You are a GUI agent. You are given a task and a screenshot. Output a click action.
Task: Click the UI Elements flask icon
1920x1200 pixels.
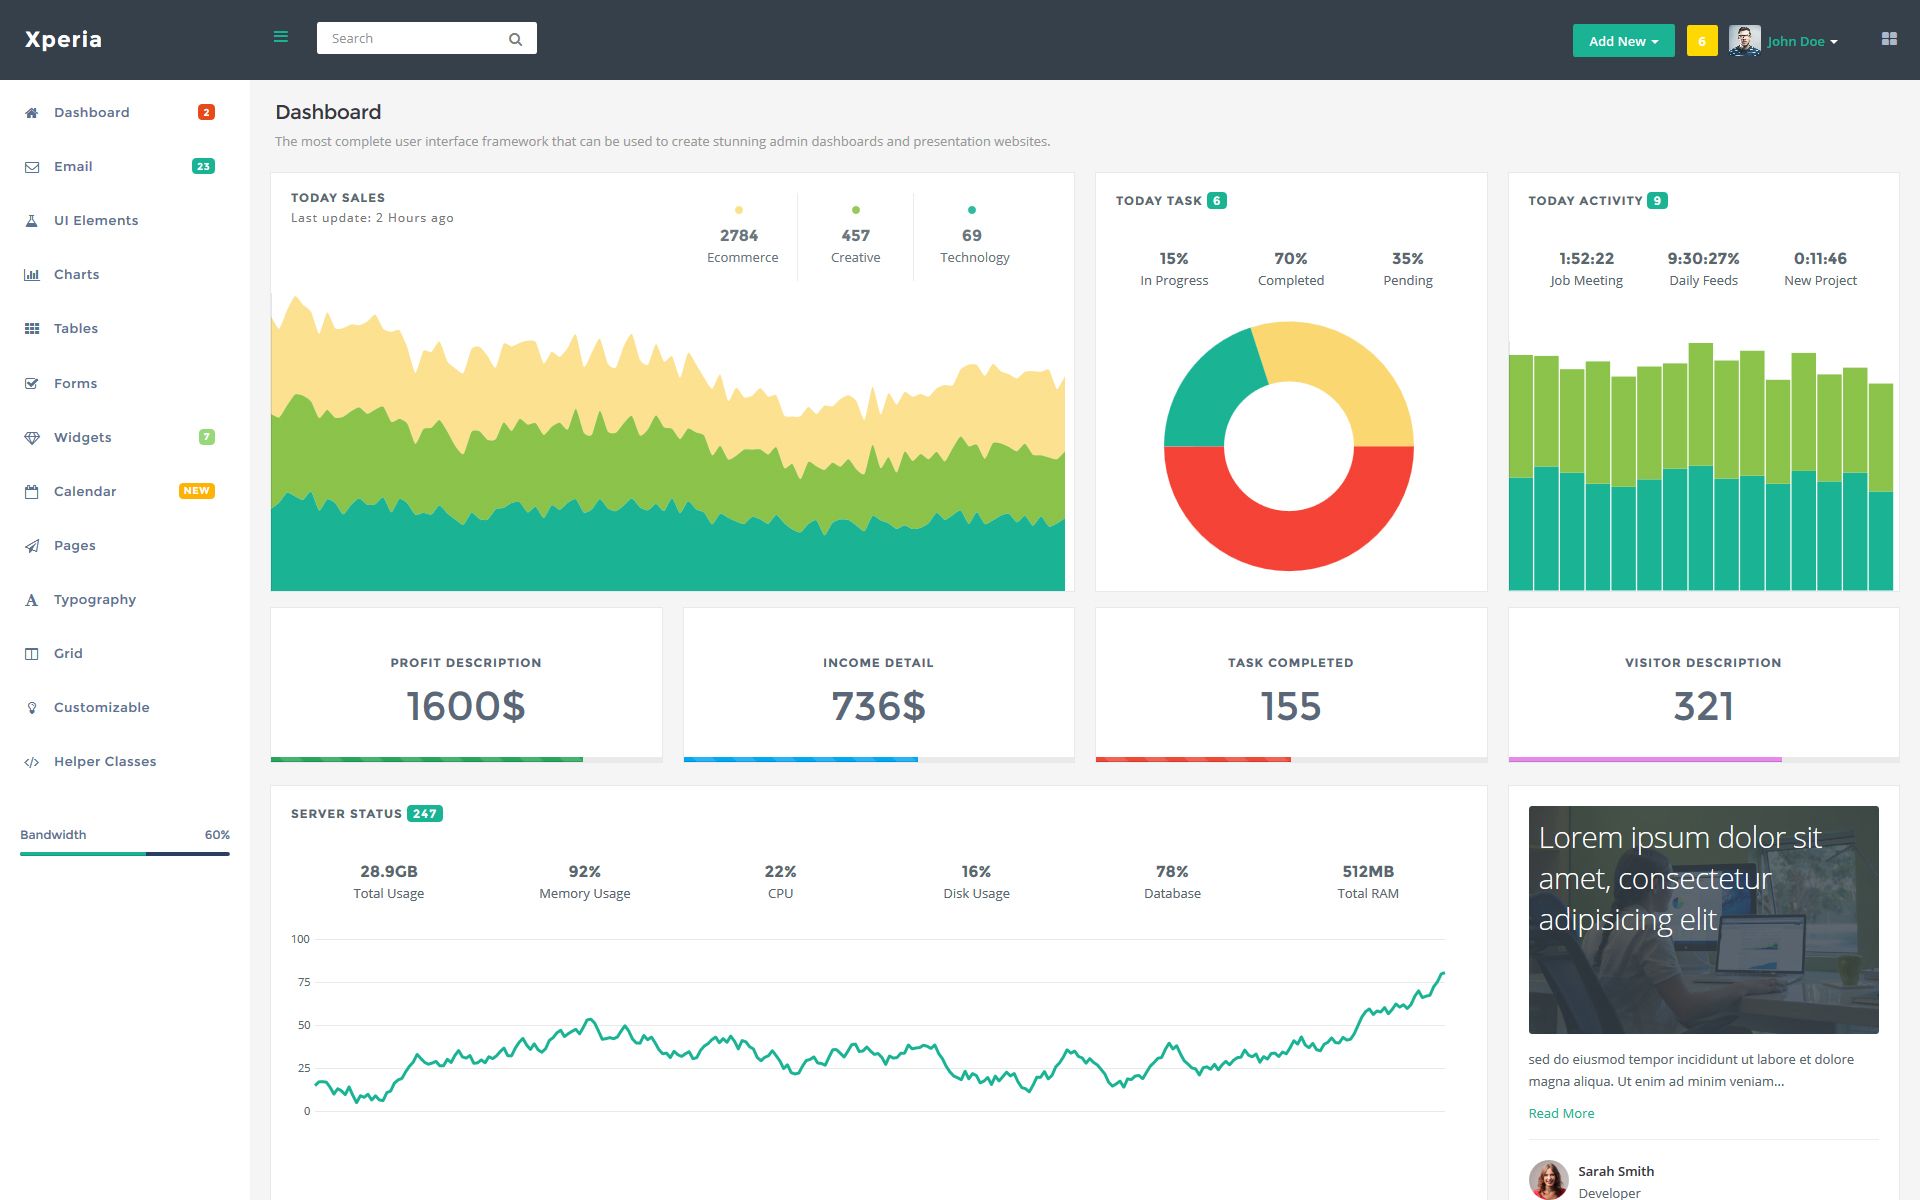pos(32,221)
